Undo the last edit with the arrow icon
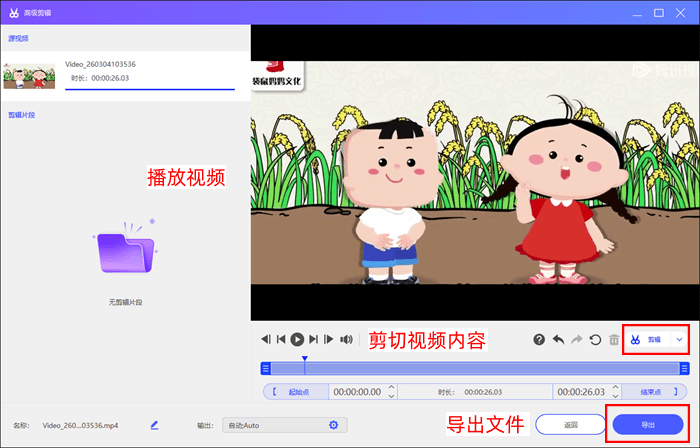 coord(558,340)
